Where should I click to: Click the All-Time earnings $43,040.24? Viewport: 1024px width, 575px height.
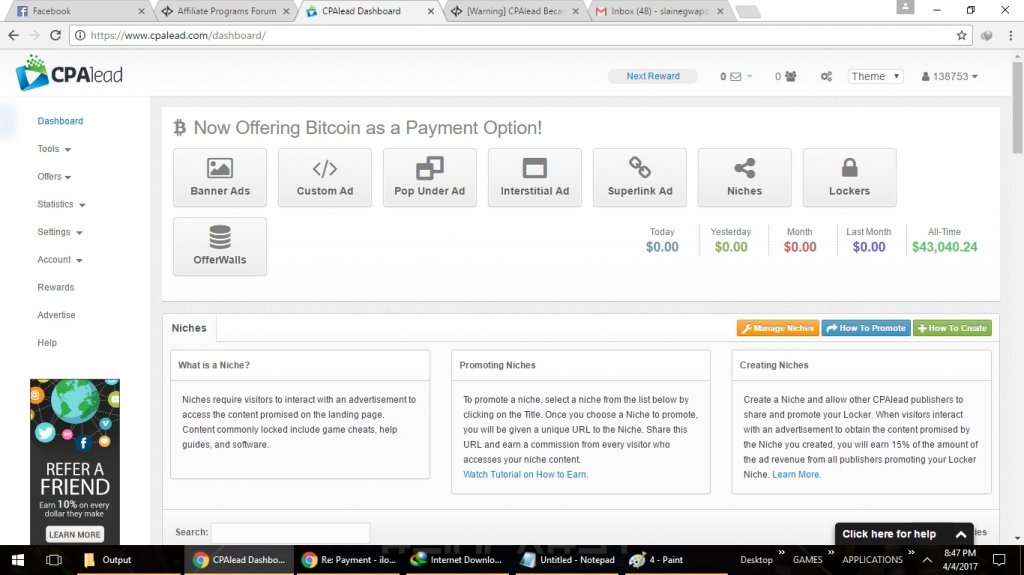[944, 247]
